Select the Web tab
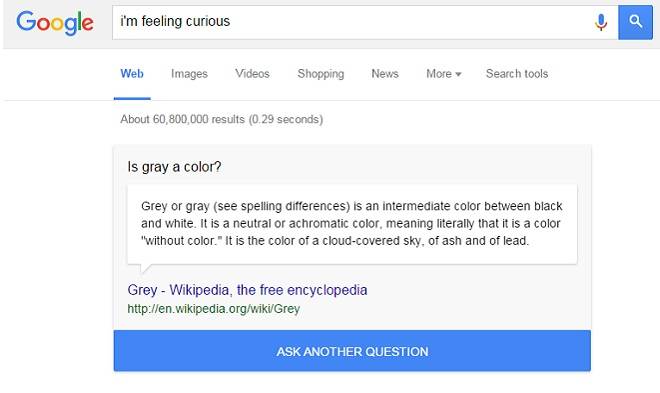660x393 pixels. tap(132, 74)
